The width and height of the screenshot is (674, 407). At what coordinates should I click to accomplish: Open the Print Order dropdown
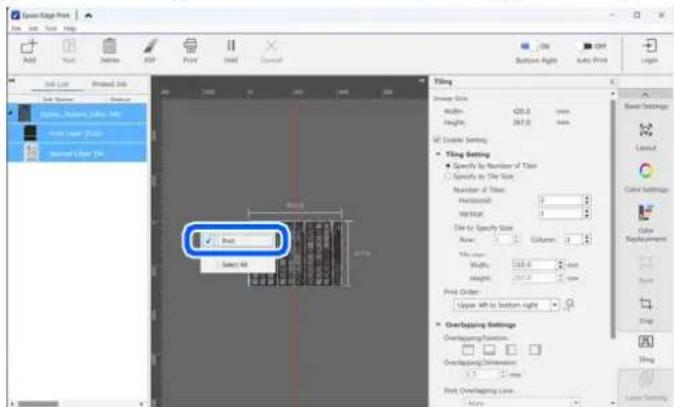pos(506,305)
